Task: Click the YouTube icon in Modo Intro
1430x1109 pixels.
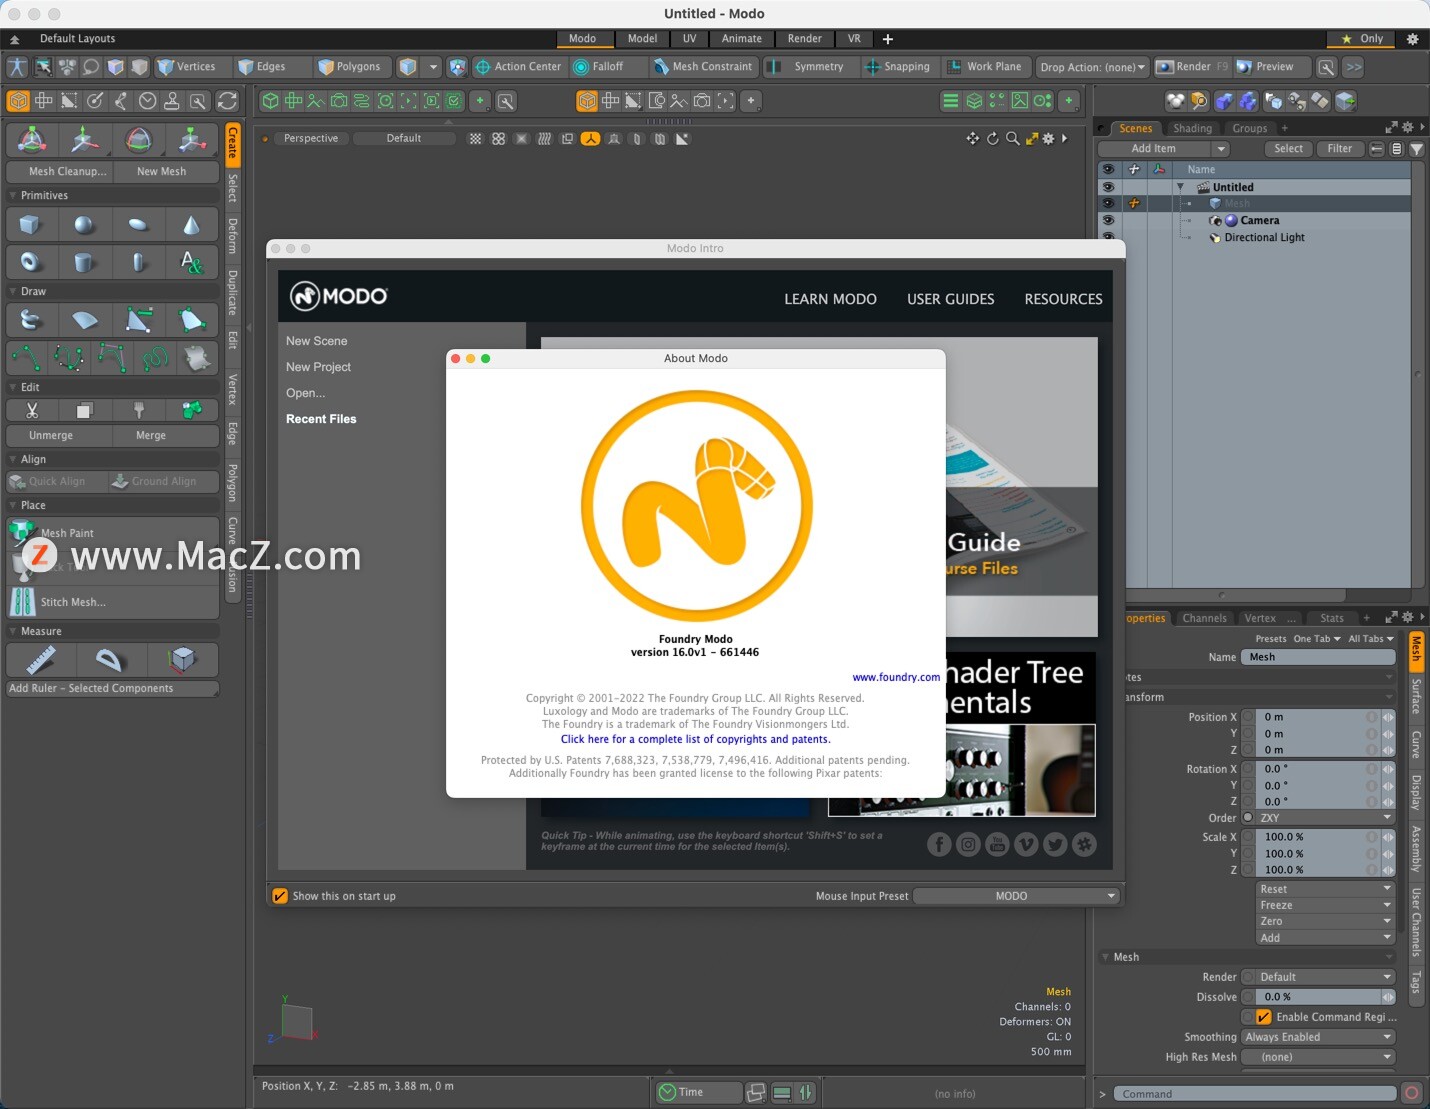Action: tap(997, 844)
